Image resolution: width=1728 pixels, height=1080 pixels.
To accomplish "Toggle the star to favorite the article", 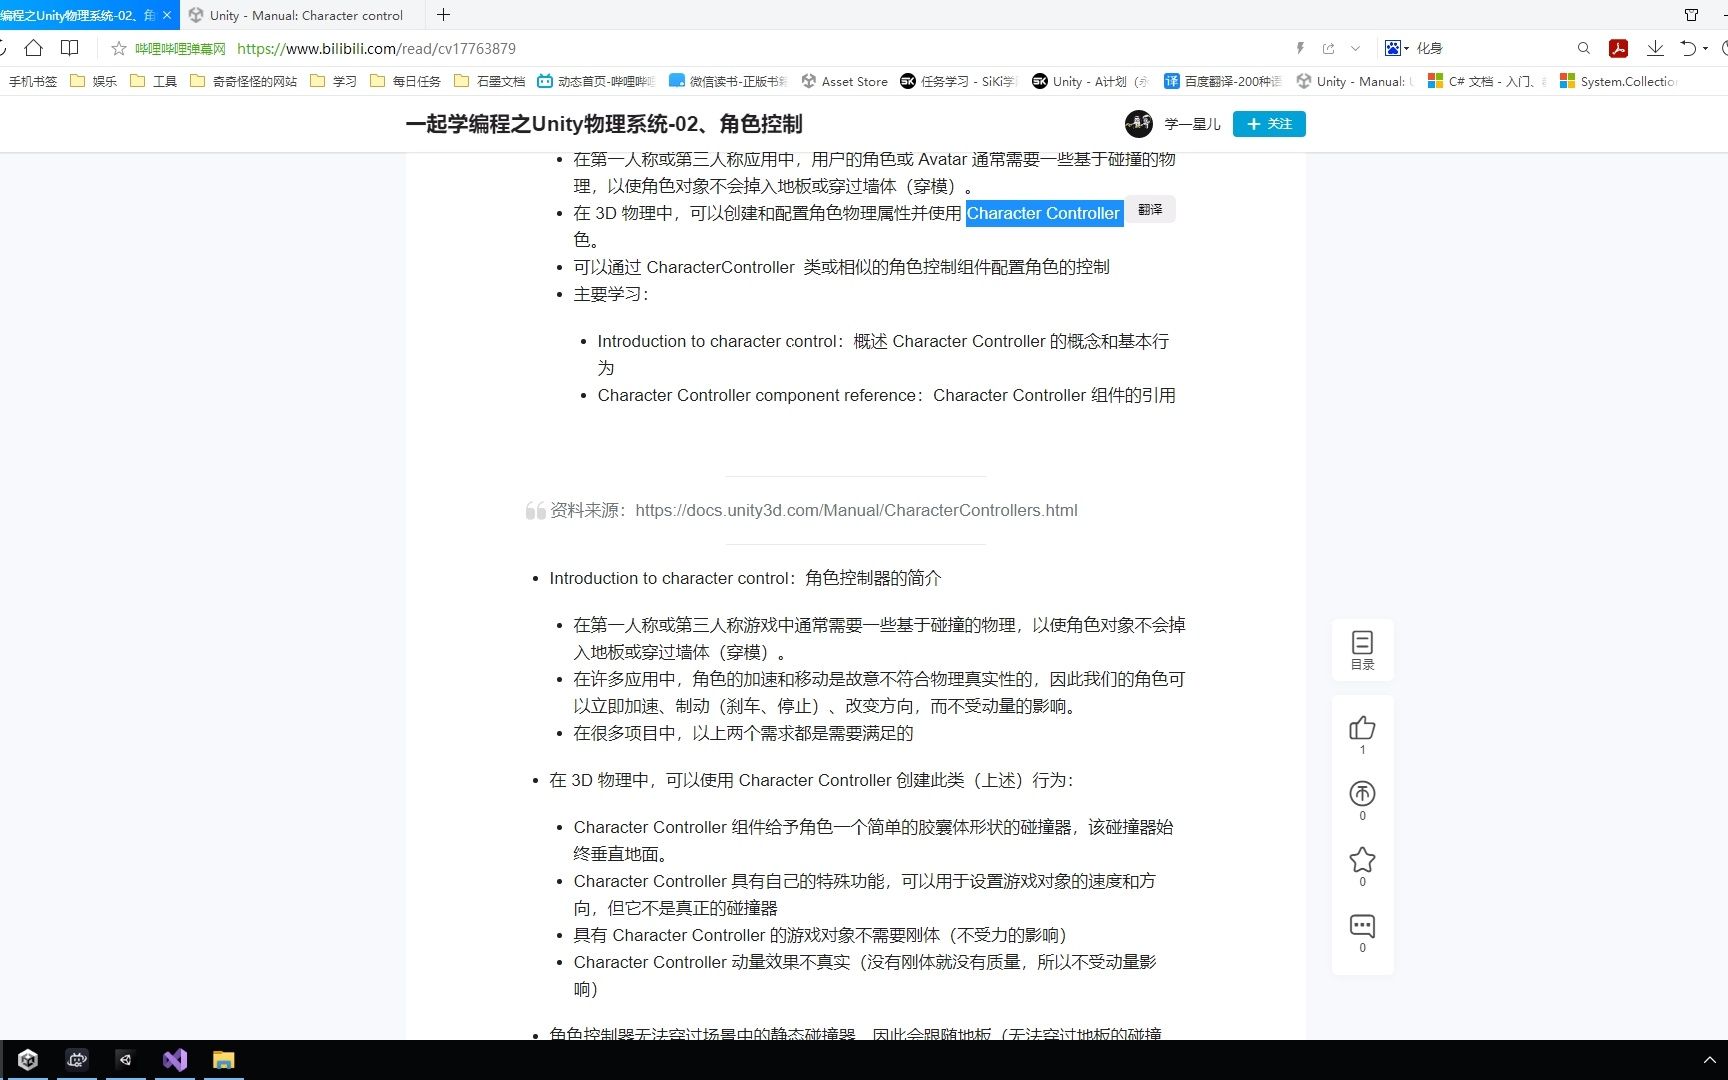I will coord(1362,860).
